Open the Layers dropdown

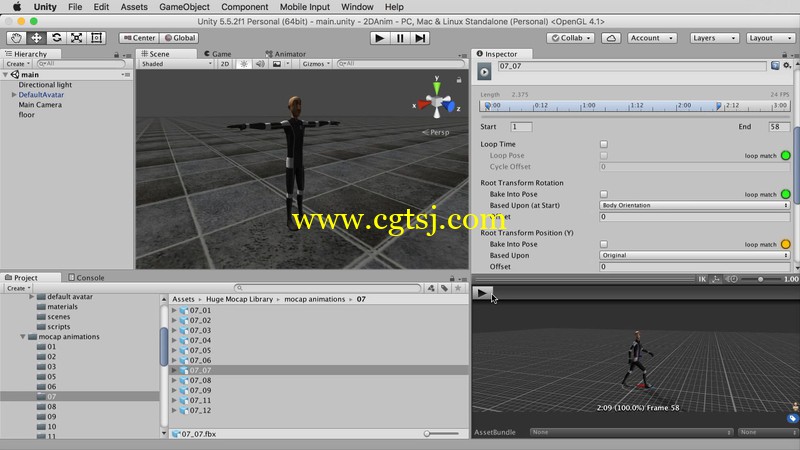[714, 38]
